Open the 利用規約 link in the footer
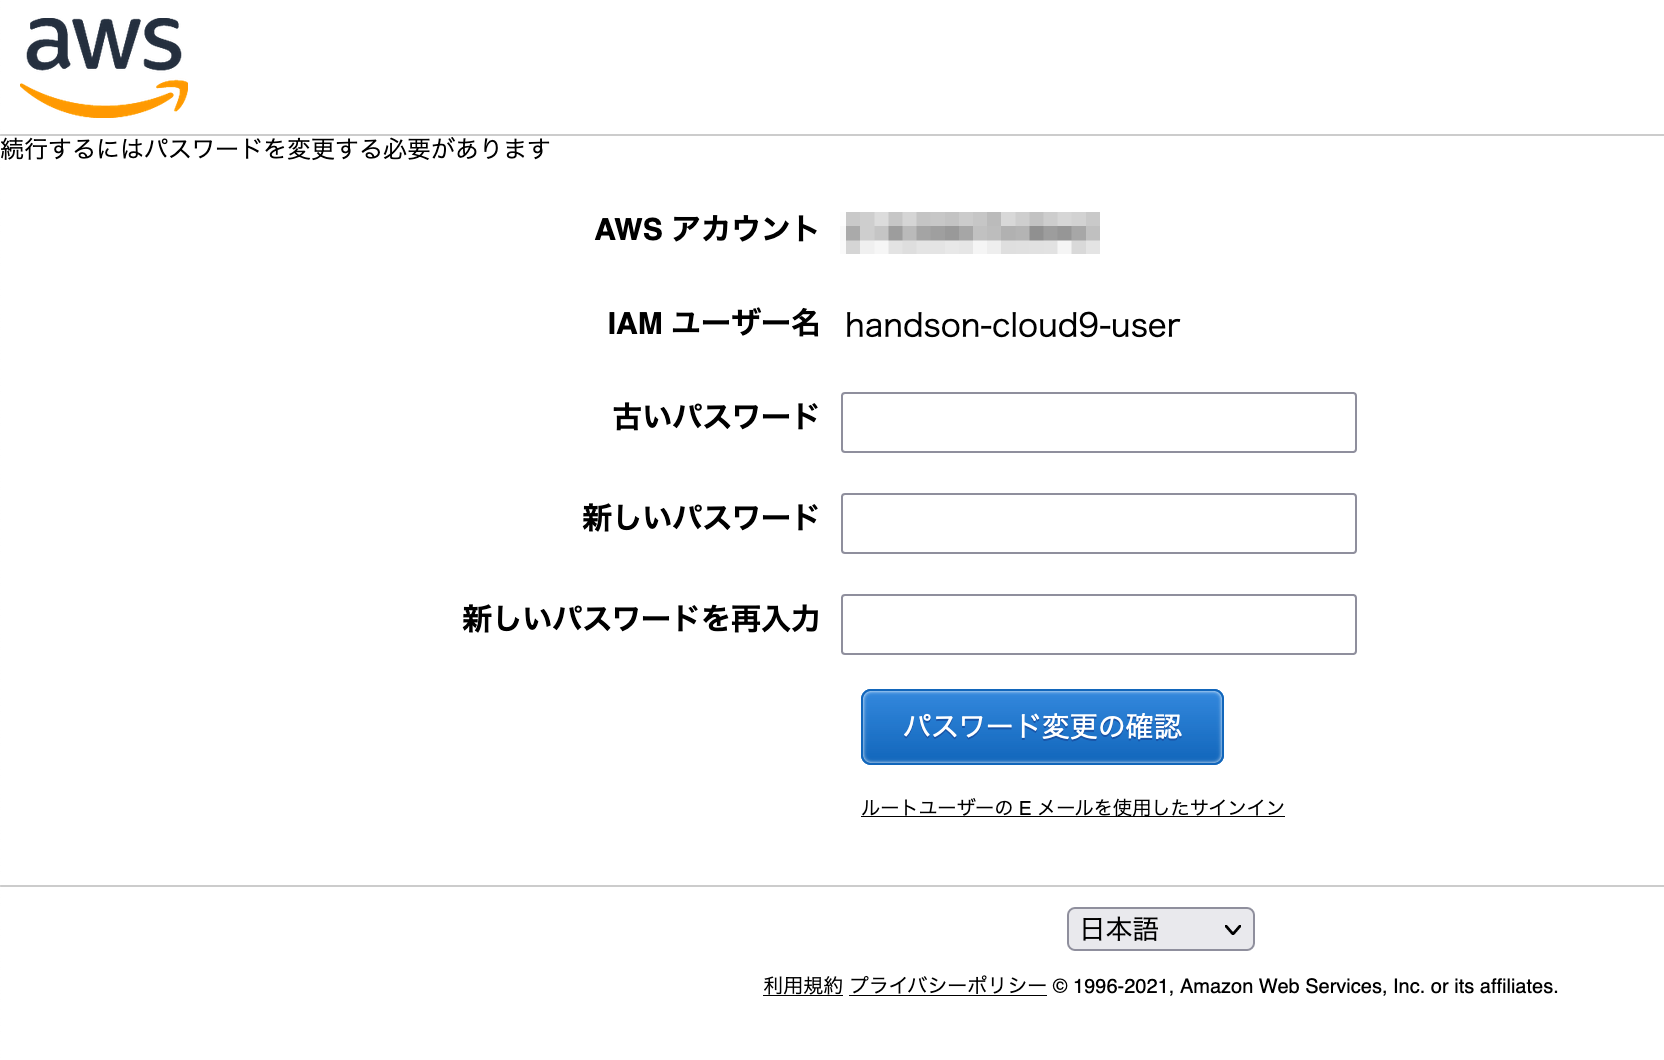1664x1060 pixels. click(x=803, y=986)
